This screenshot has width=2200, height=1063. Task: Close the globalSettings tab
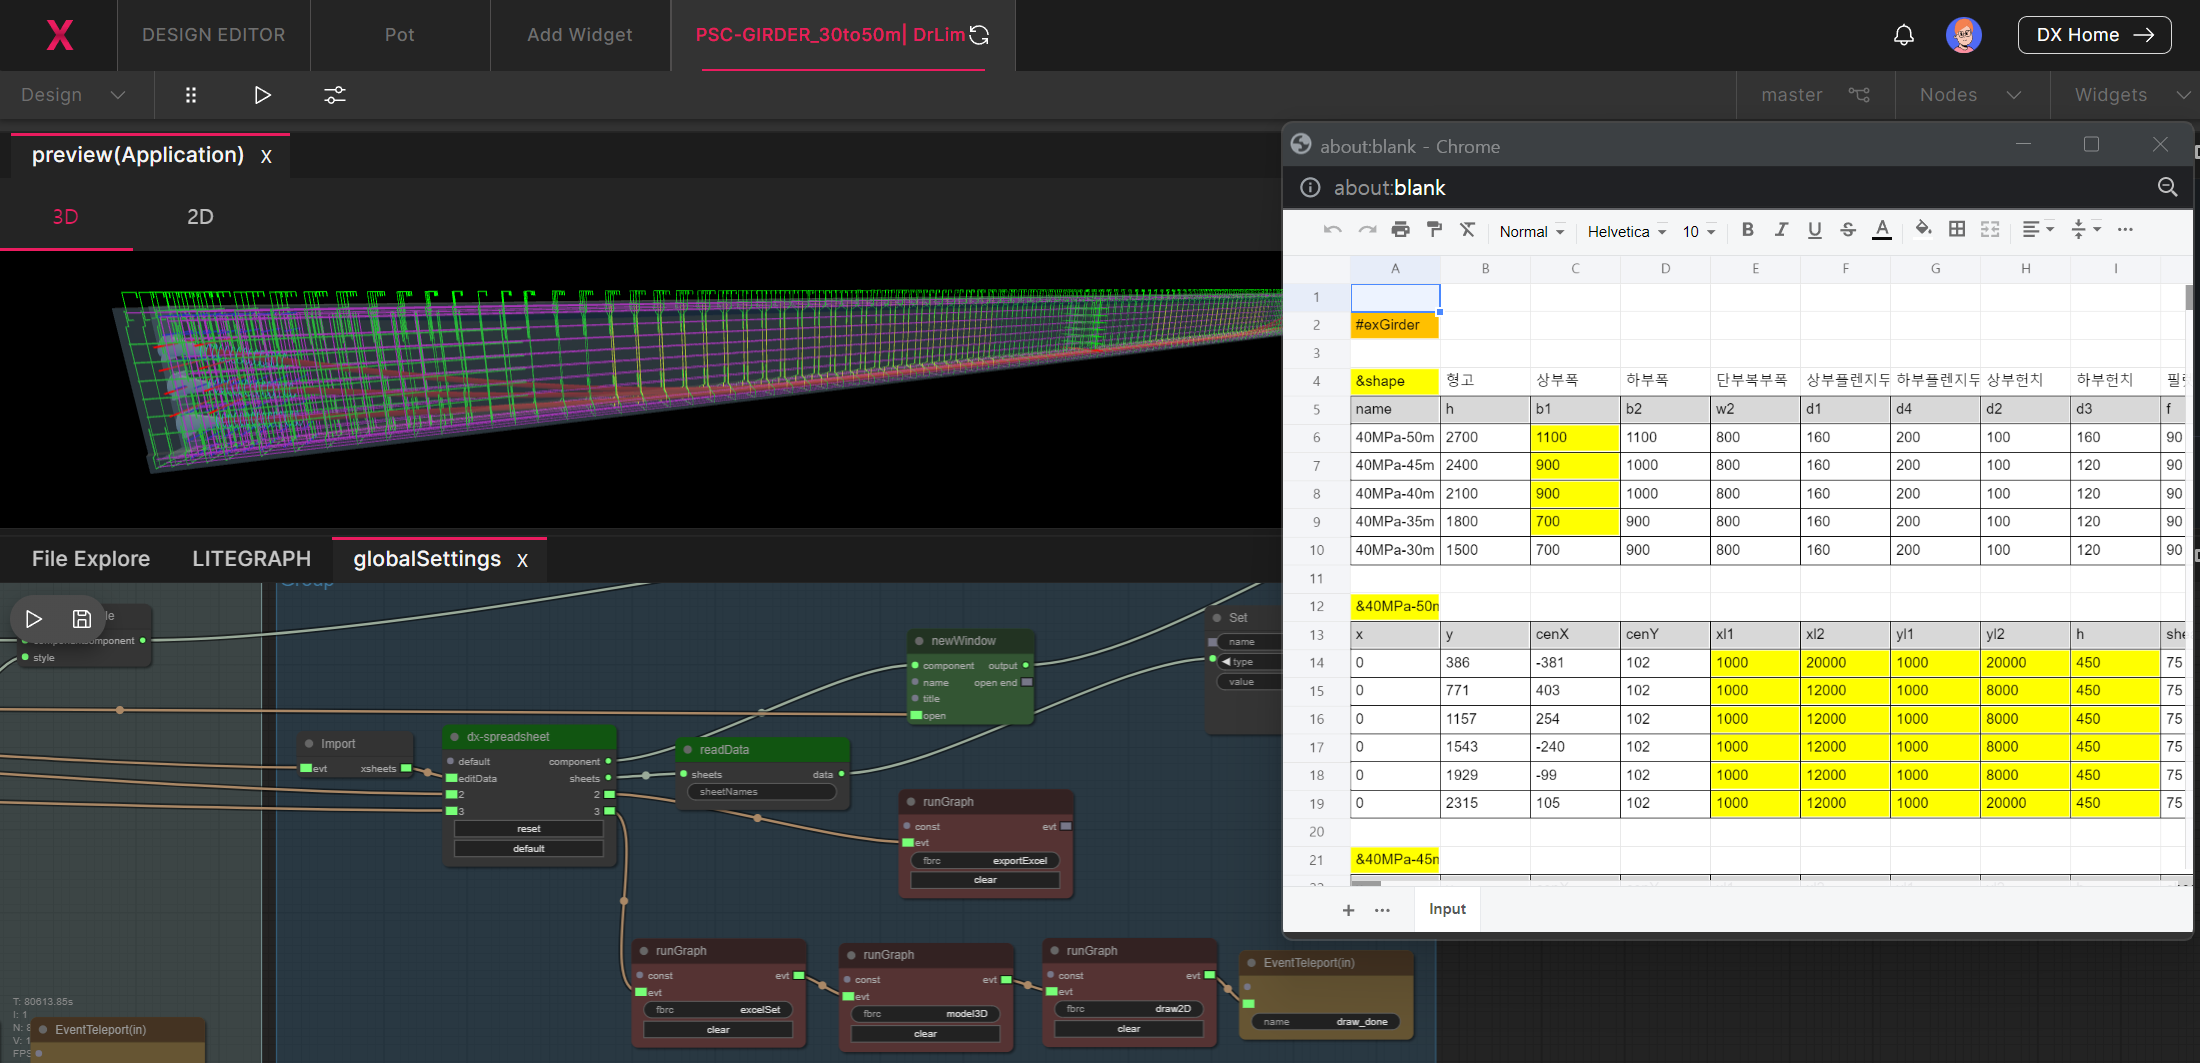click(522, 561)
